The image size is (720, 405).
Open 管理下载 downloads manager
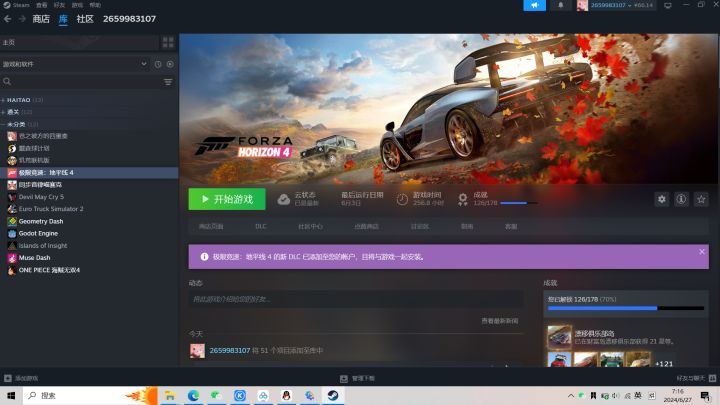357,378
